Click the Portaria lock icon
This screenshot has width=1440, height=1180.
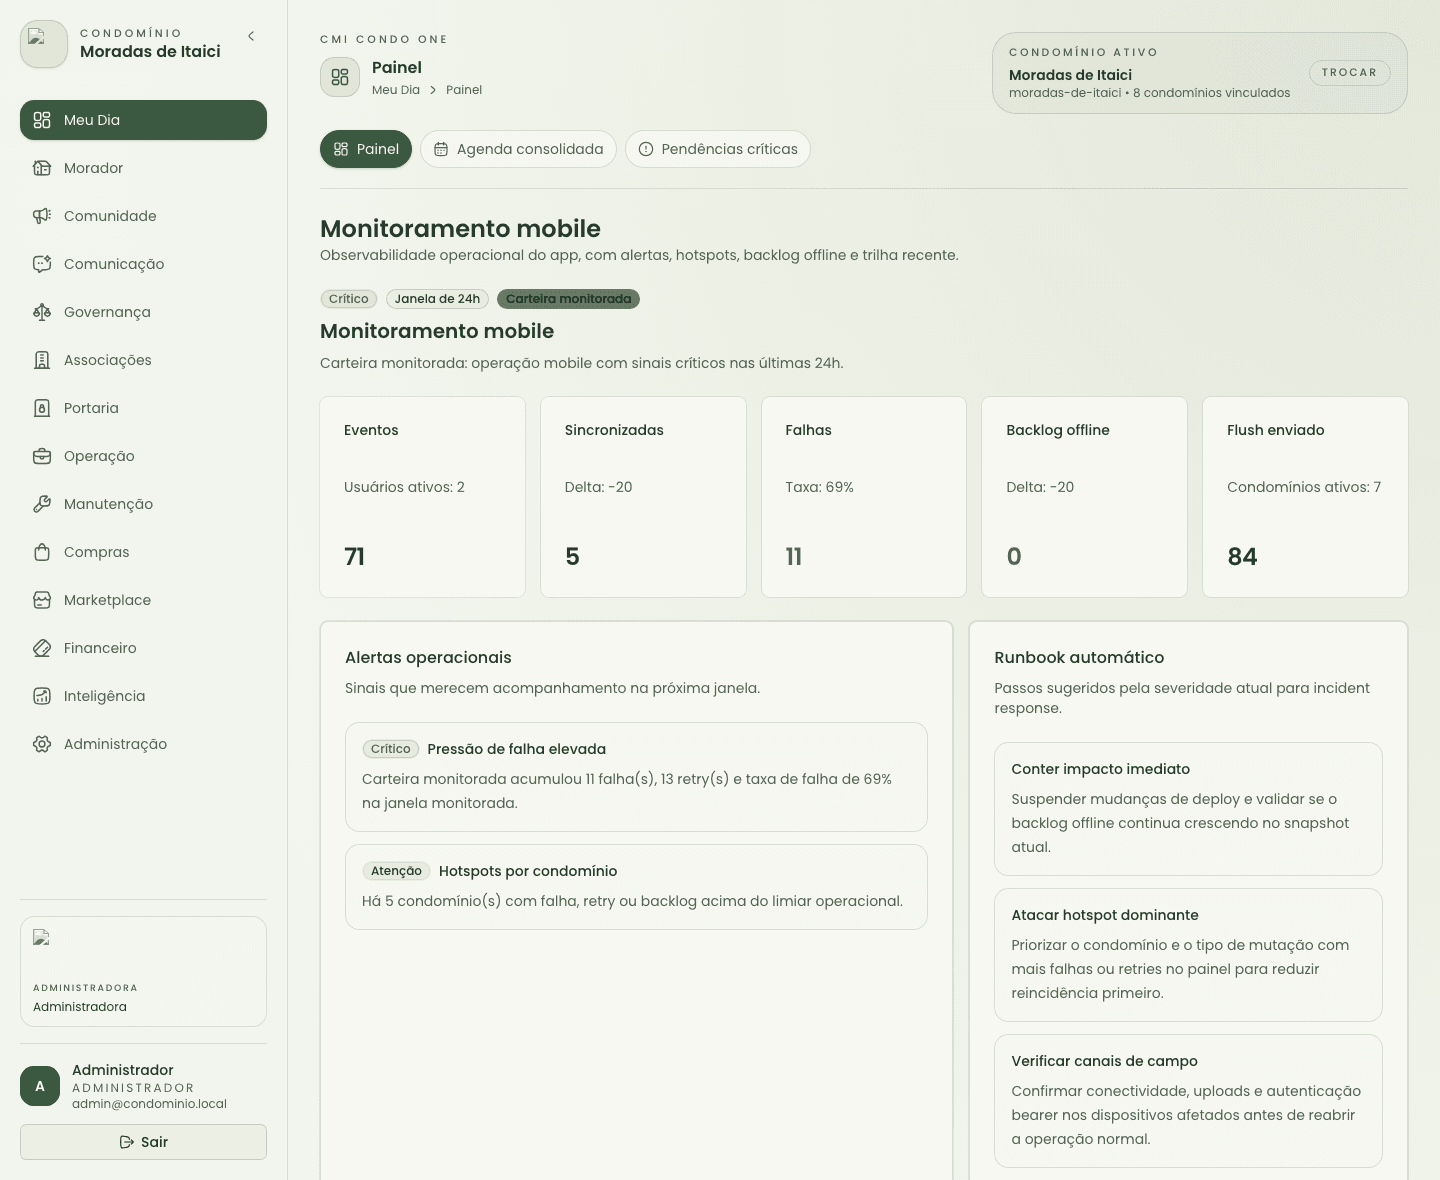coord(42,408)
